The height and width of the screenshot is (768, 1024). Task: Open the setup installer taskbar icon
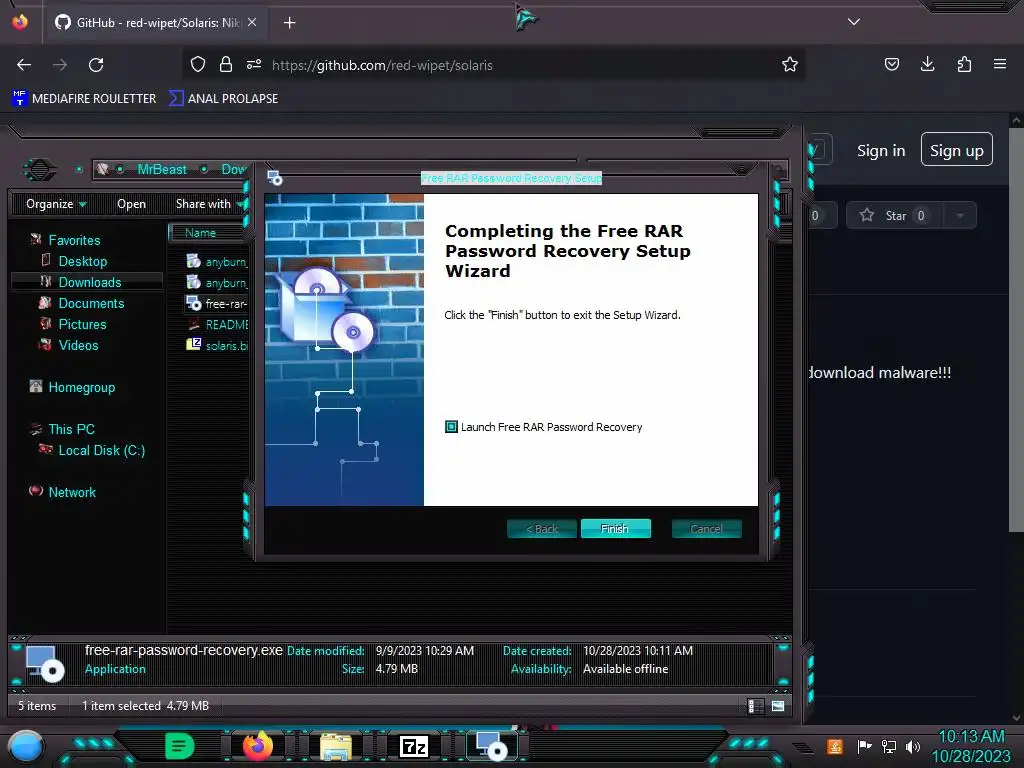click(x=491, y=746)
